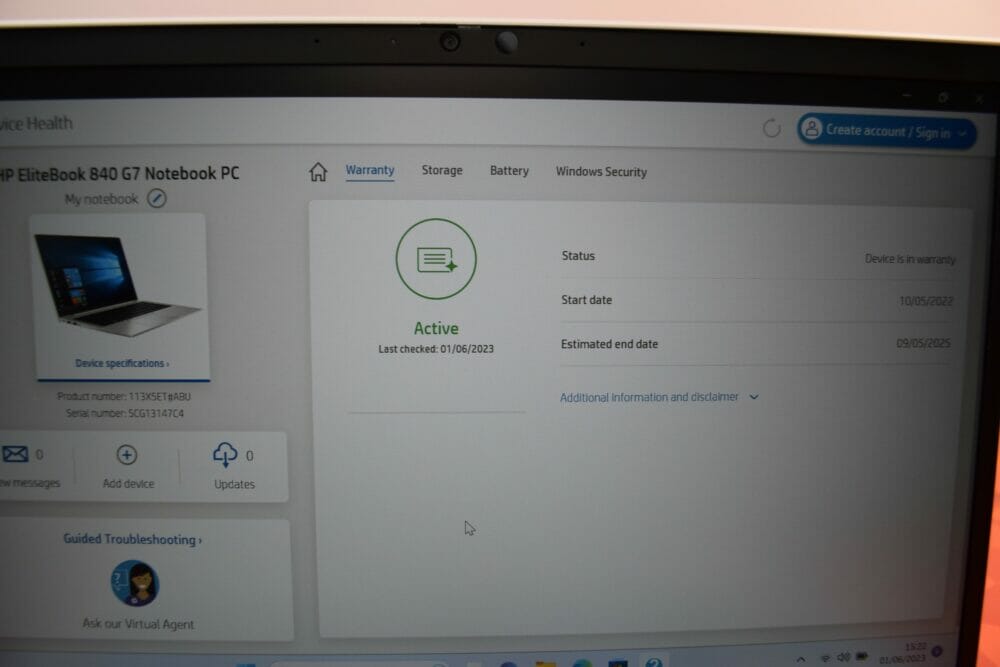
Task: Click the Start date value 10/05/2022
Action: tap(926, 301)
